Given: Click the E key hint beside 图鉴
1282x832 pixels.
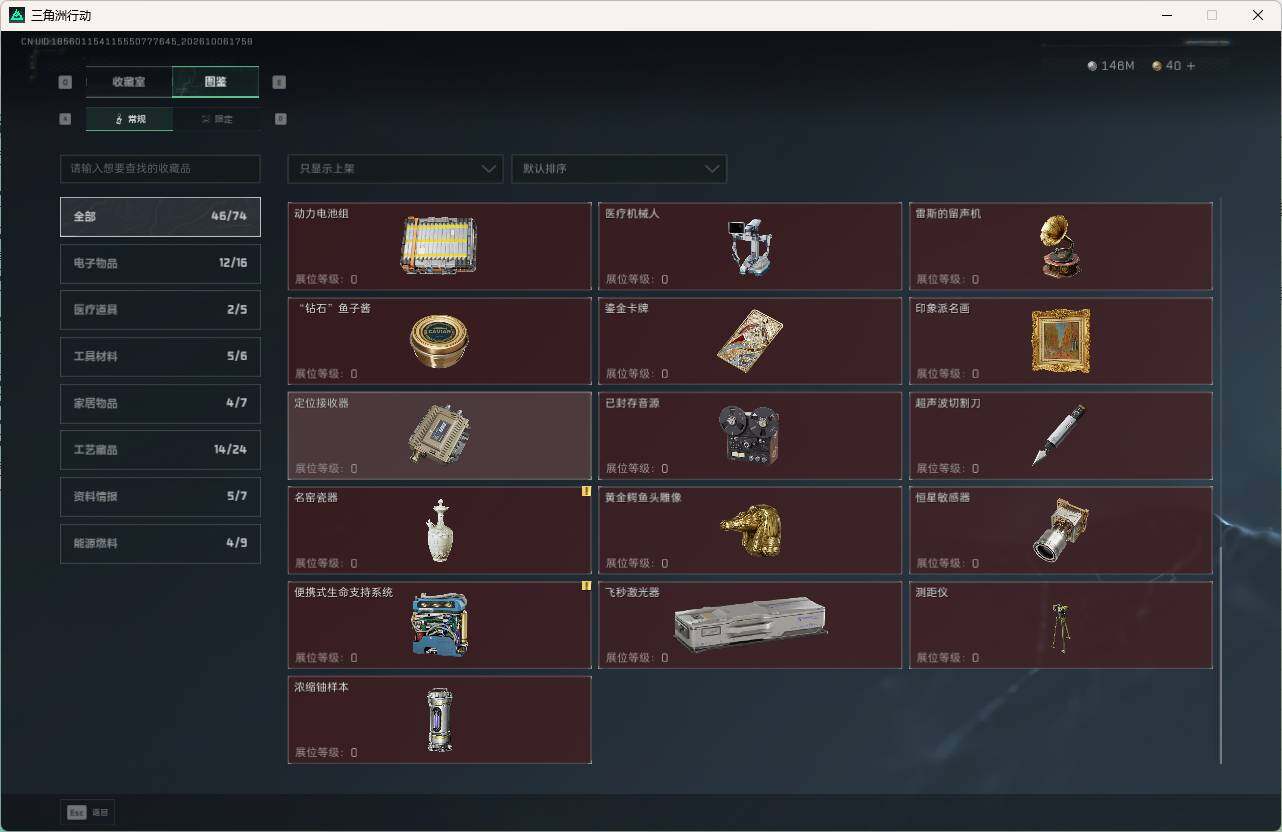Looking at the screenshot, I should pyautogui.click(x=279, y=82).
